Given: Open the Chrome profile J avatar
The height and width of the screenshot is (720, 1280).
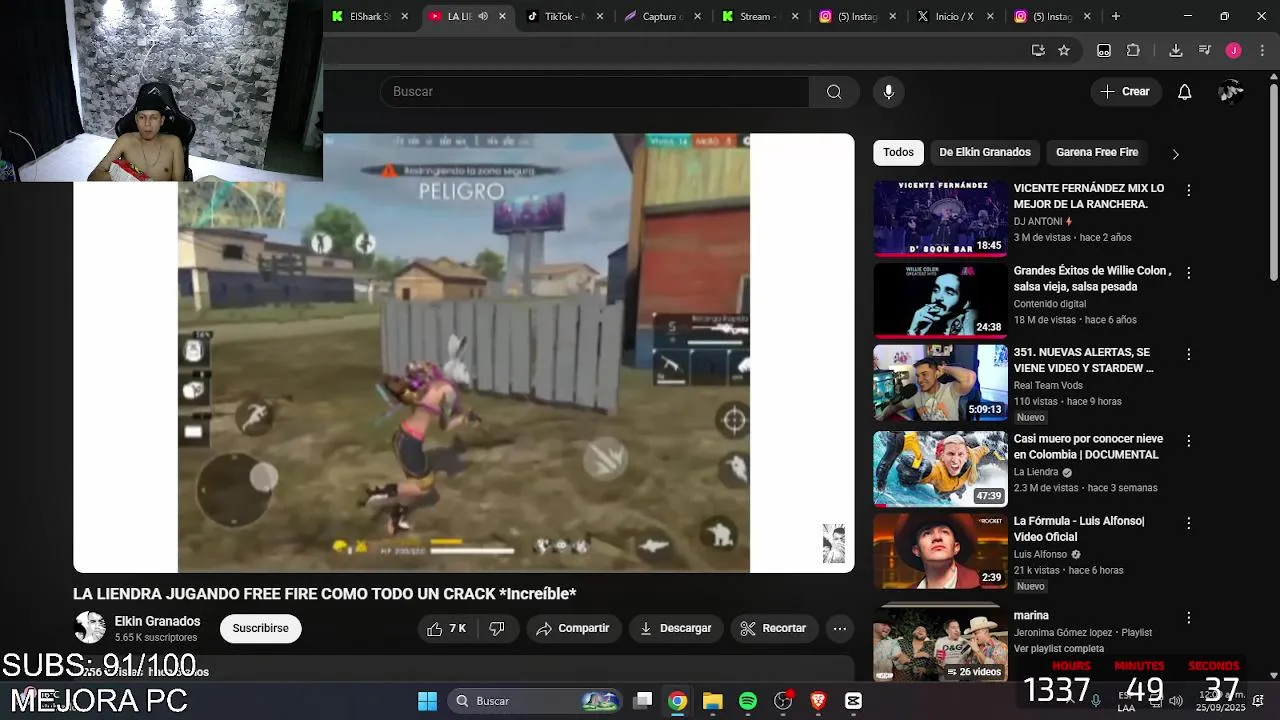Looking at the screenshot, I should pyautogui.click(x=1233, y=50).
